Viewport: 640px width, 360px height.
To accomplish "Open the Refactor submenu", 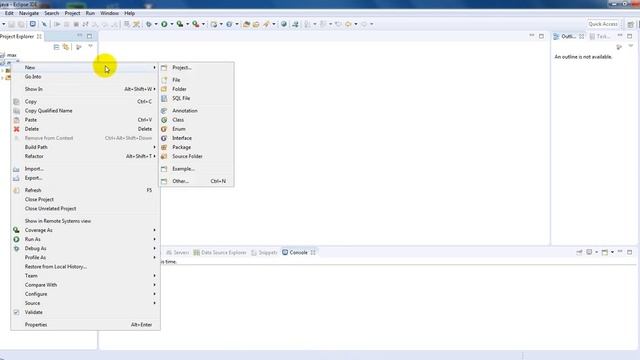I will point(85,156).
